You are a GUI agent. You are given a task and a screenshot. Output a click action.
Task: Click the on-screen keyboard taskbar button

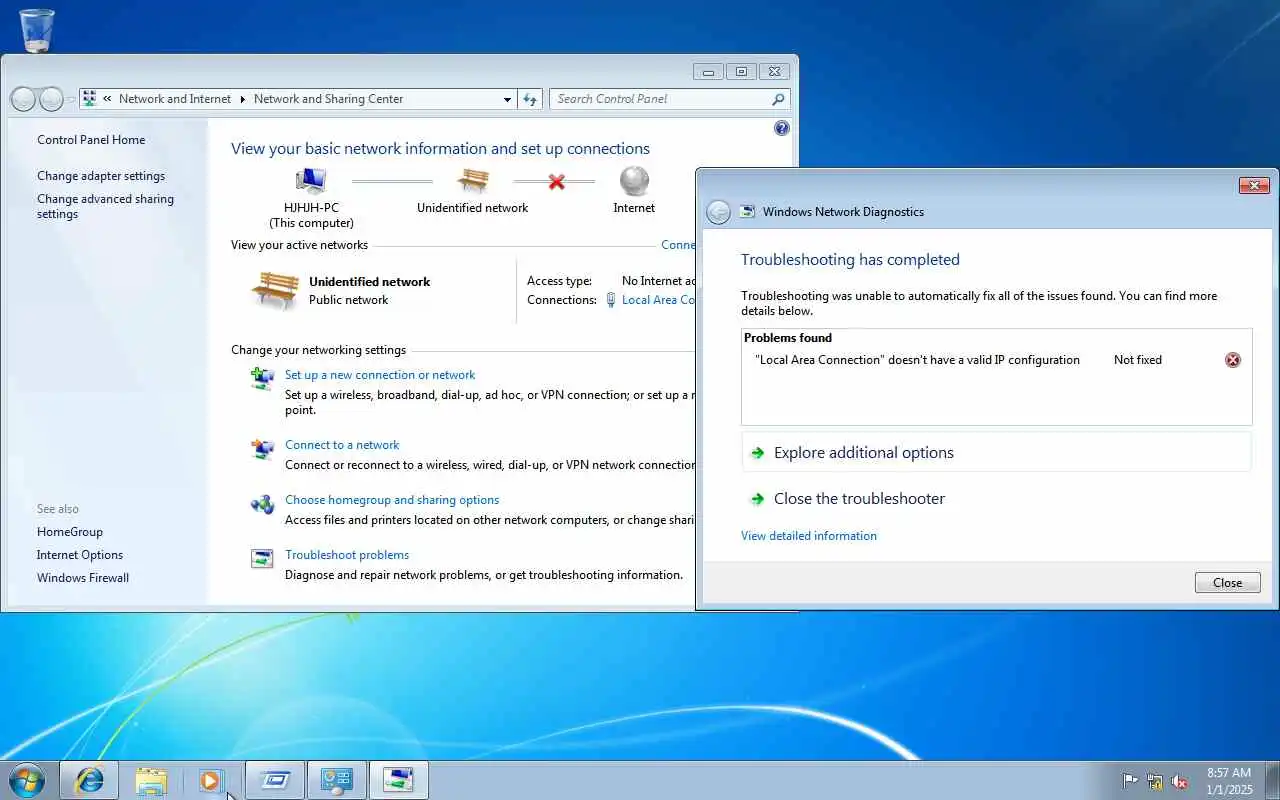coord(275,780)
